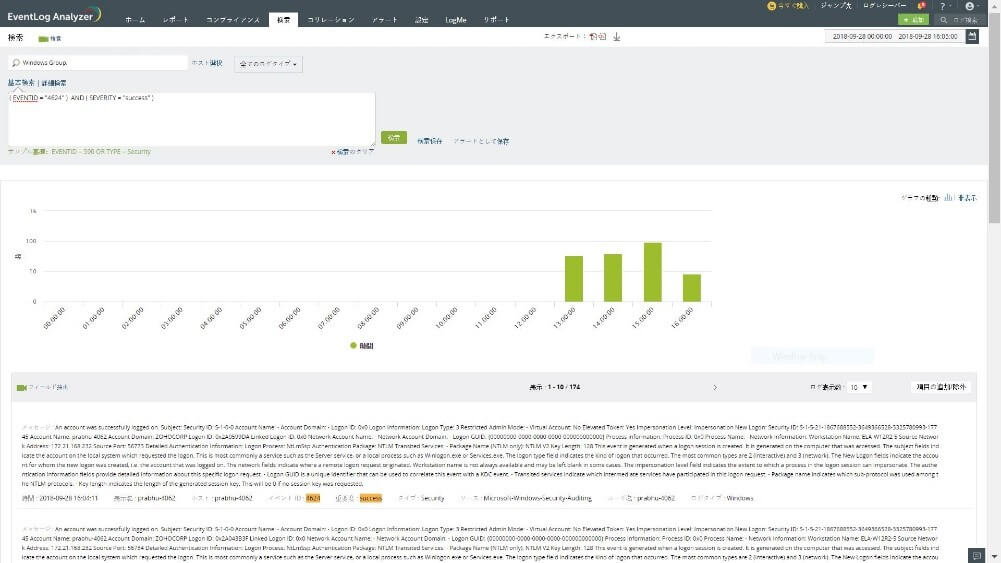Screen dimensions: 1001x563
Task: Open the コリレーション tab
Action: pos(331,20)
